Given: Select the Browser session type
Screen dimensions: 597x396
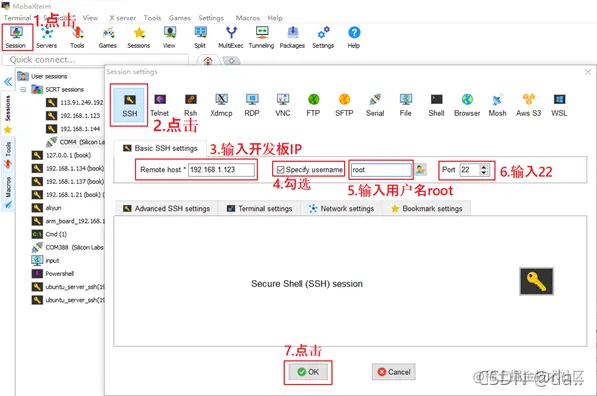Looking at the screenshot, I should (x=467, y=105).
